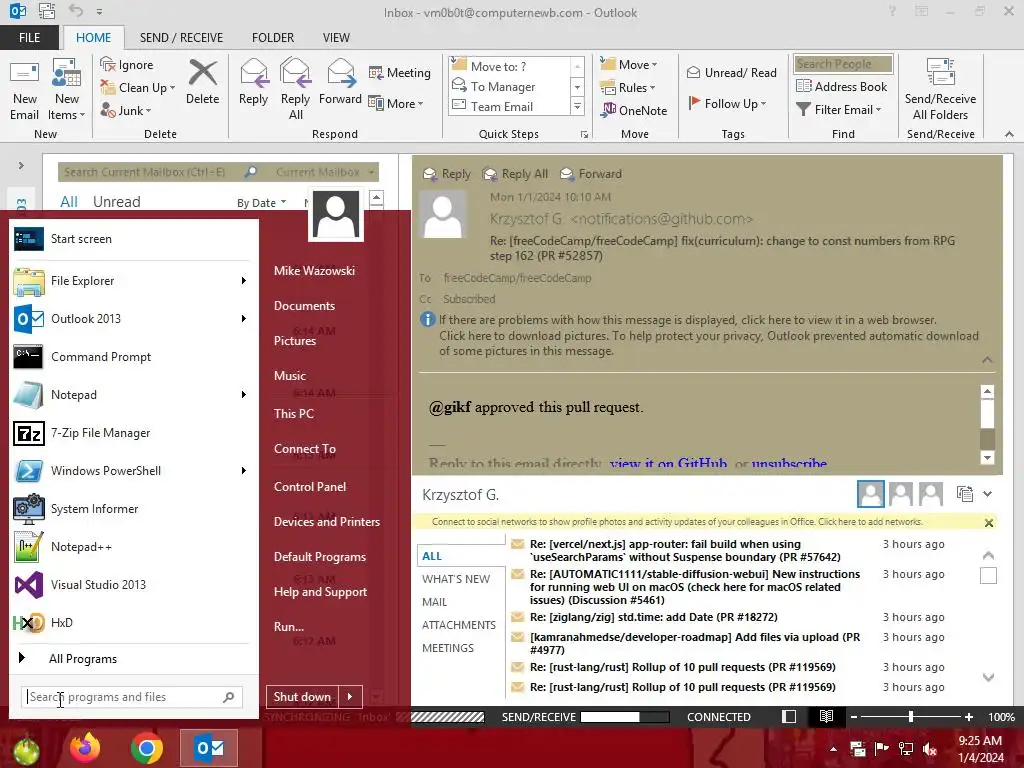Close the social networks notification bar
Screen dimensions: 1024x768
(989, 522)
